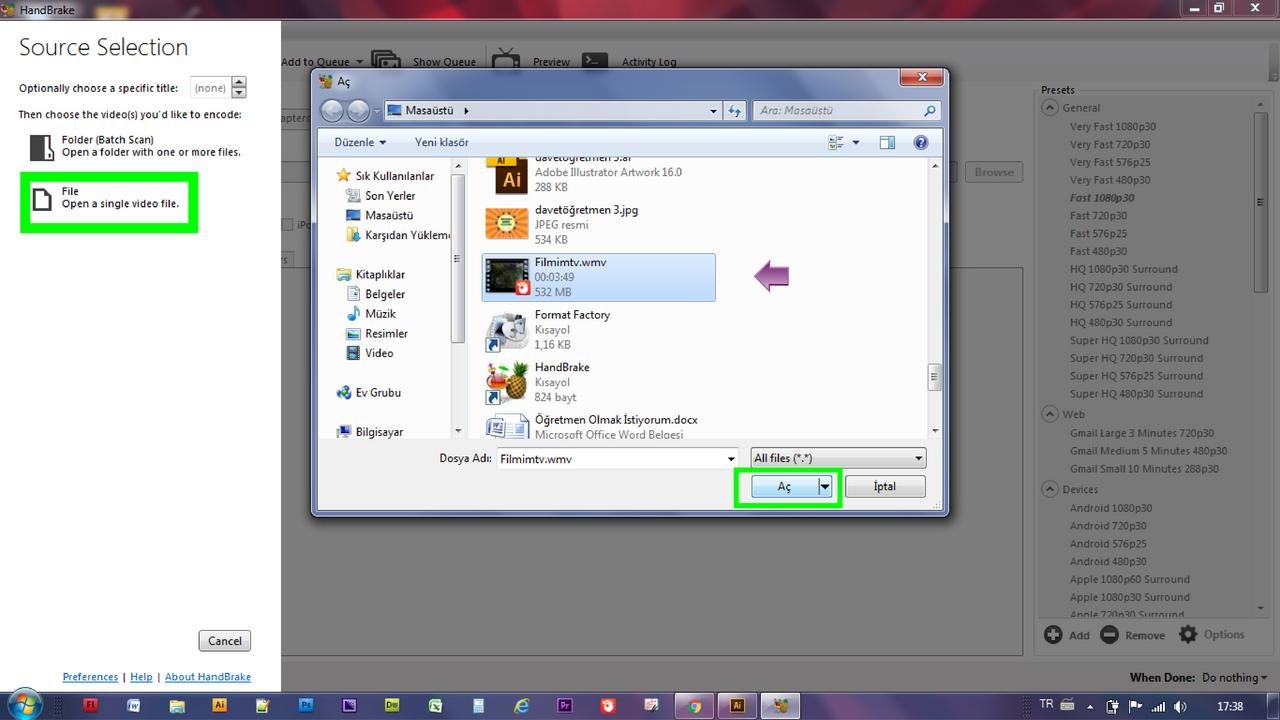Click Cancel in Source Selection panel

225,641
